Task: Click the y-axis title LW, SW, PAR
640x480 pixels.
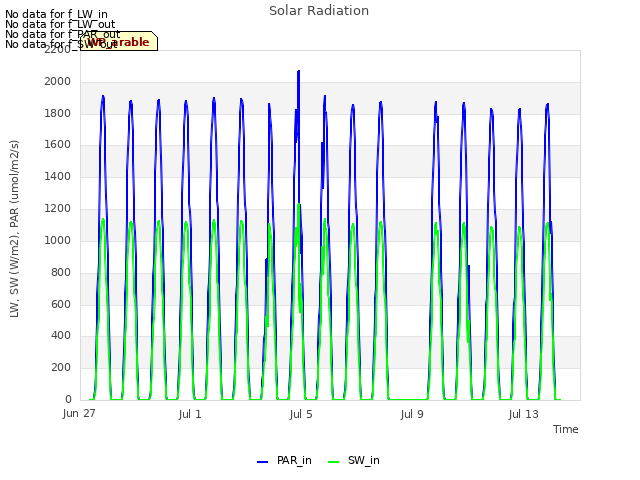Action: pyautogui.click(x=14, y=229)
